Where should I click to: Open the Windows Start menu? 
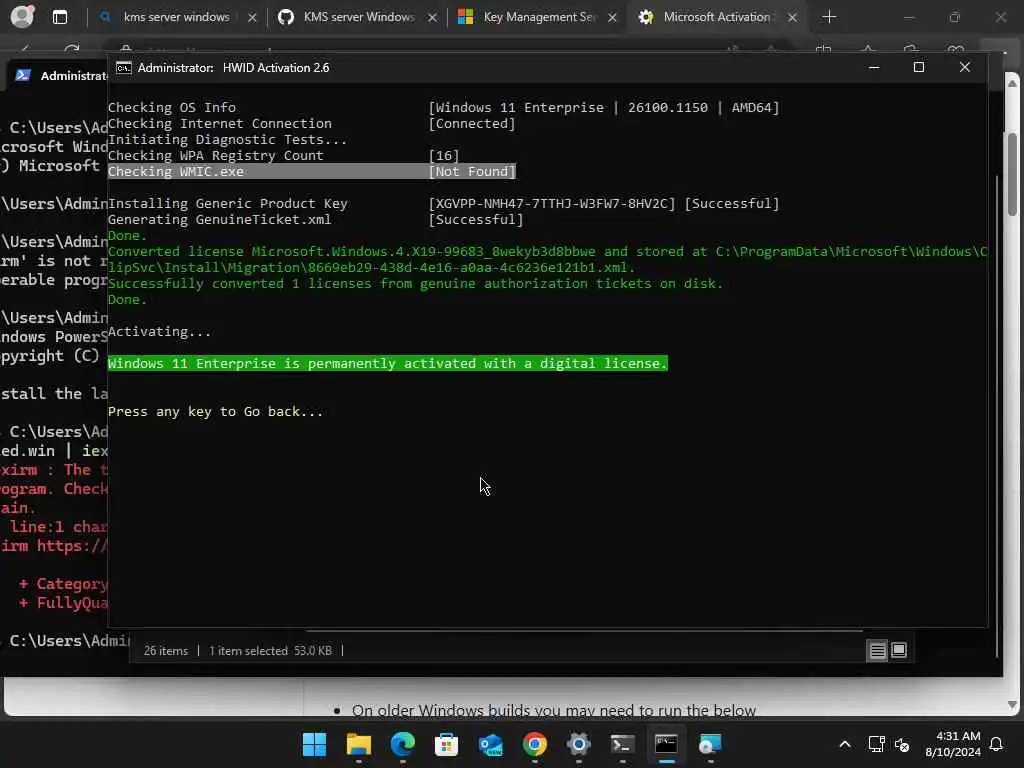pos(314,744)
